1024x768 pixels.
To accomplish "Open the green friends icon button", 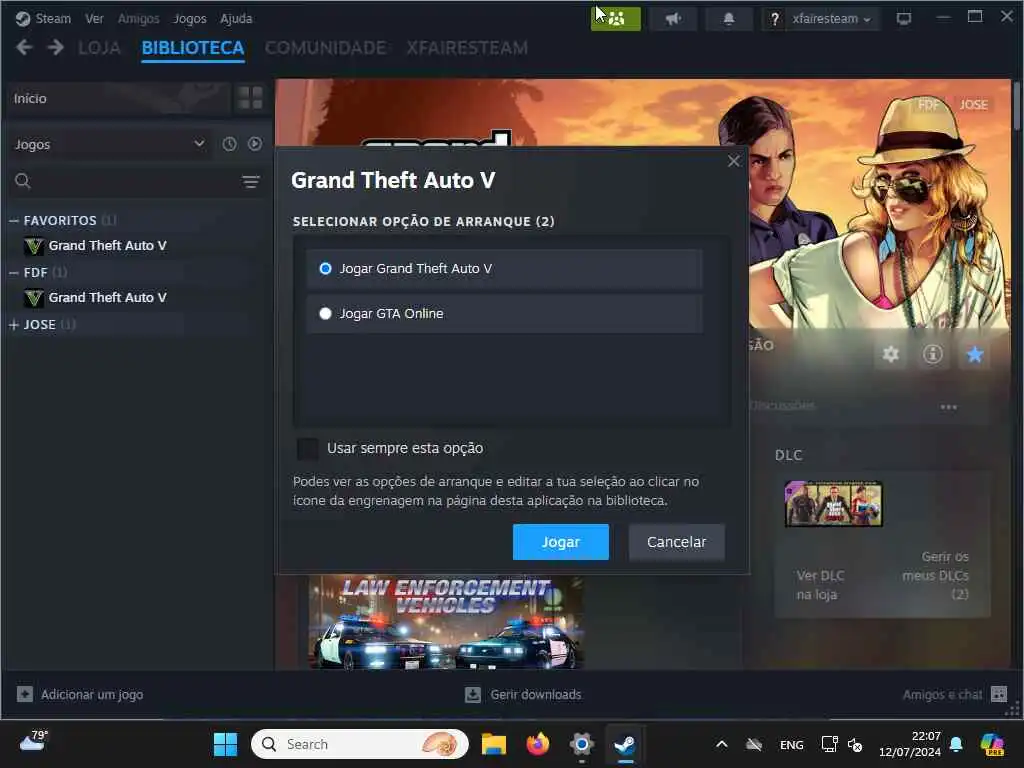I will point(616,18).
